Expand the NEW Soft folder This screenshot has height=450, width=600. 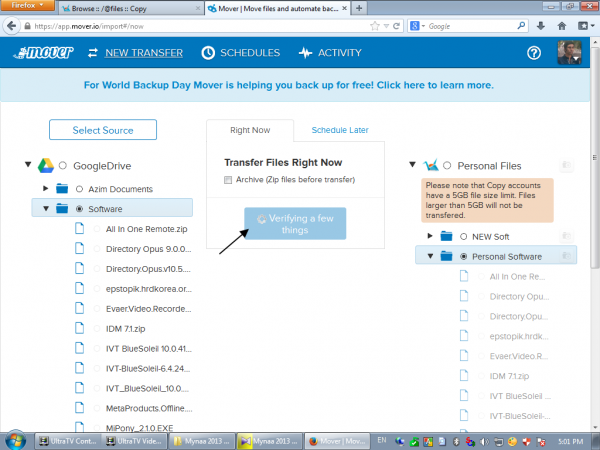coord(430,236)
